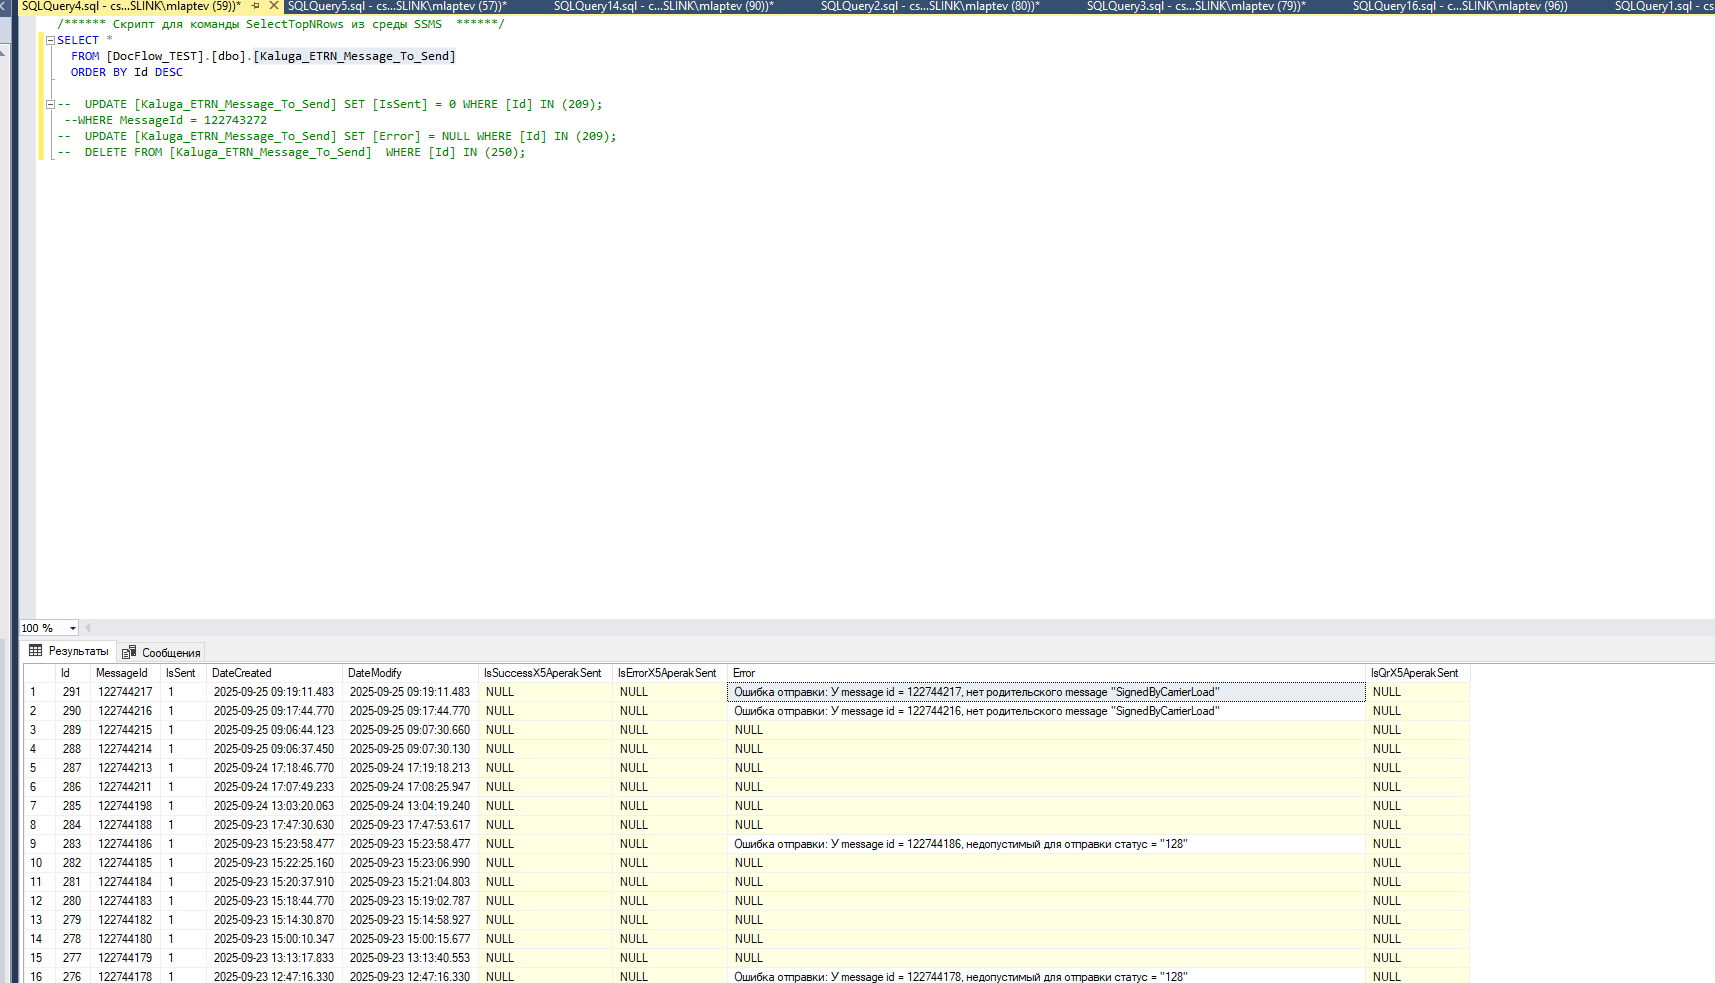The image size is (1715, 983).
Task: Select result row header number 9
Action: coord(40,844)
